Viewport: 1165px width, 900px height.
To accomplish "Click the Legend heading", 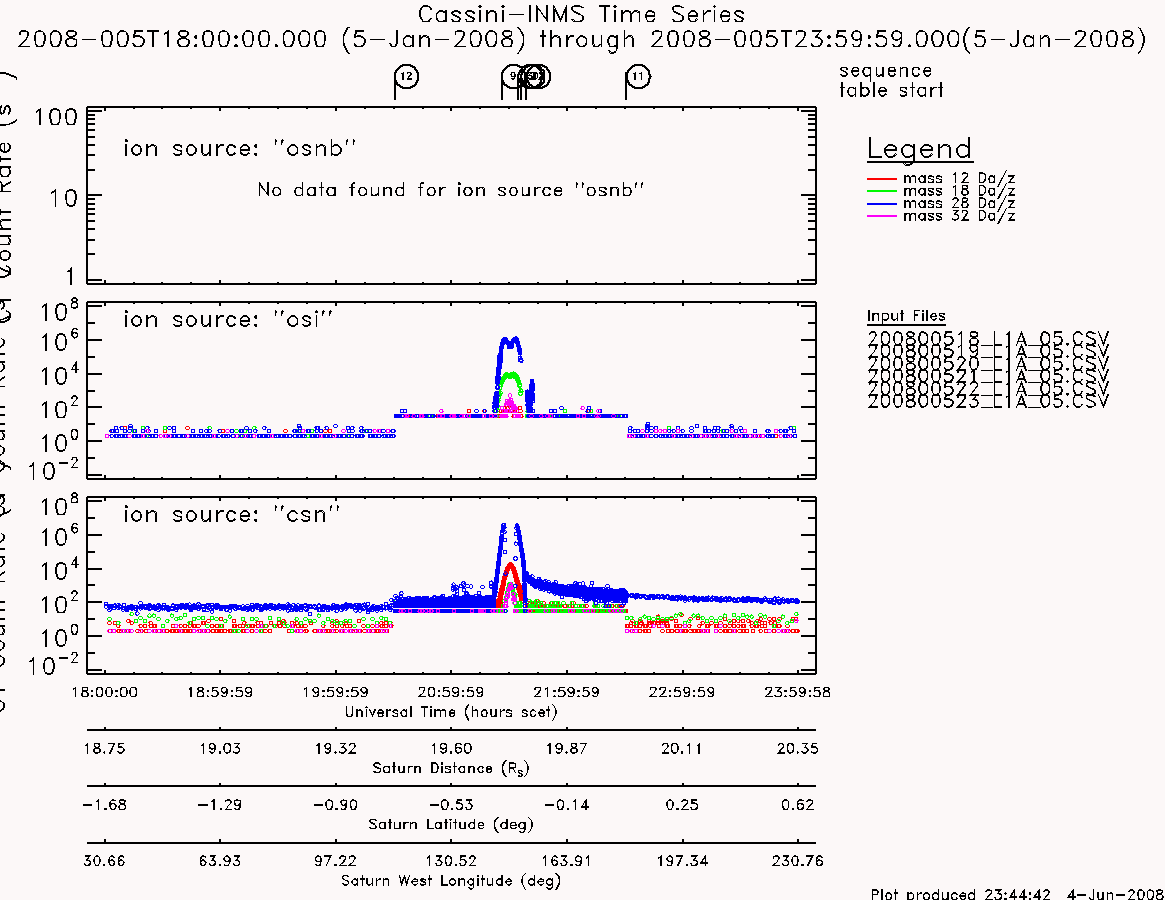I will [x=919, y=149].
